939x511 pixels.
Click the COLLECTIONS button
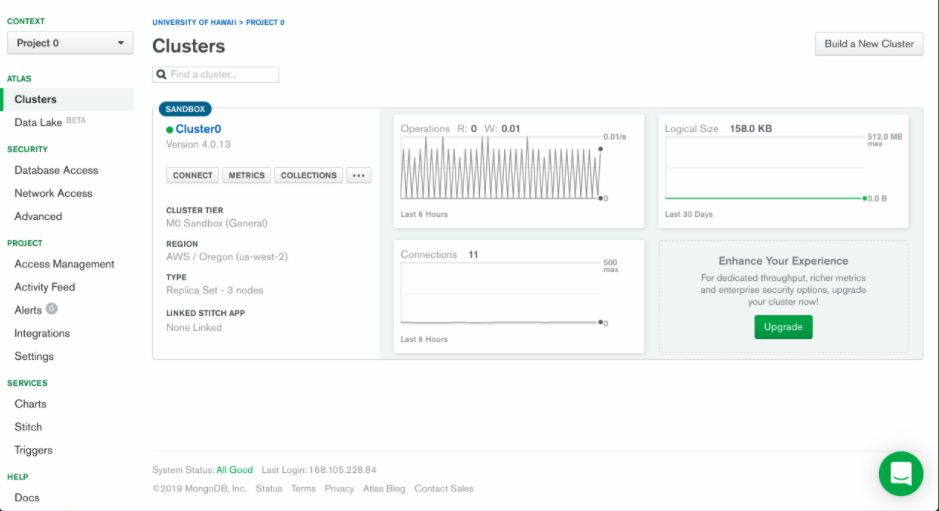308,176
